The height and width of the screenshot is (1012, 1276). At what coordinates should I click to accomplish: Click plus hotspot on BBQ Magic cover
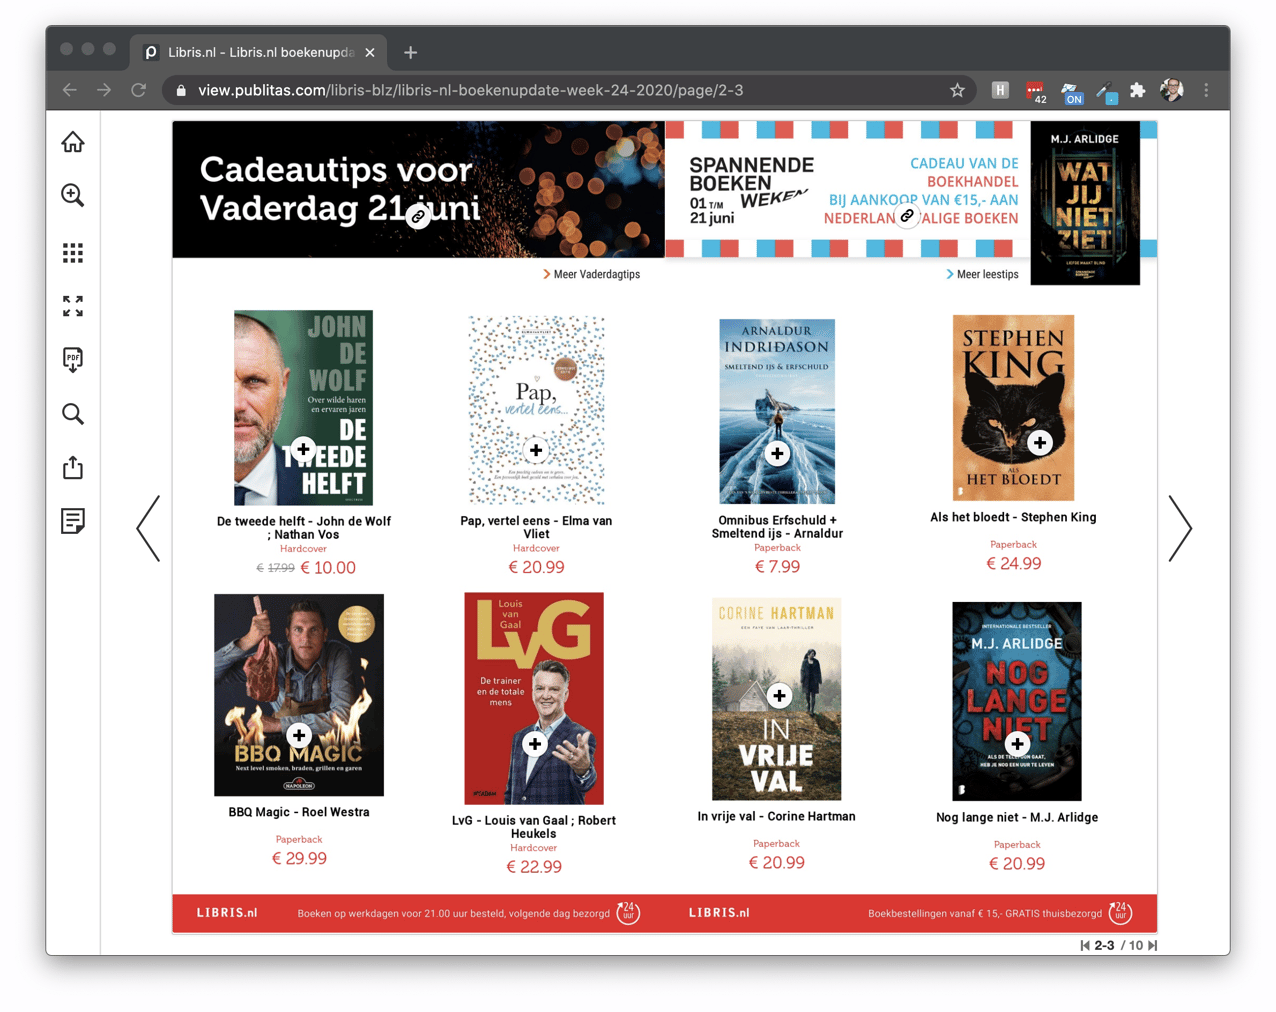tap(298, 736)
